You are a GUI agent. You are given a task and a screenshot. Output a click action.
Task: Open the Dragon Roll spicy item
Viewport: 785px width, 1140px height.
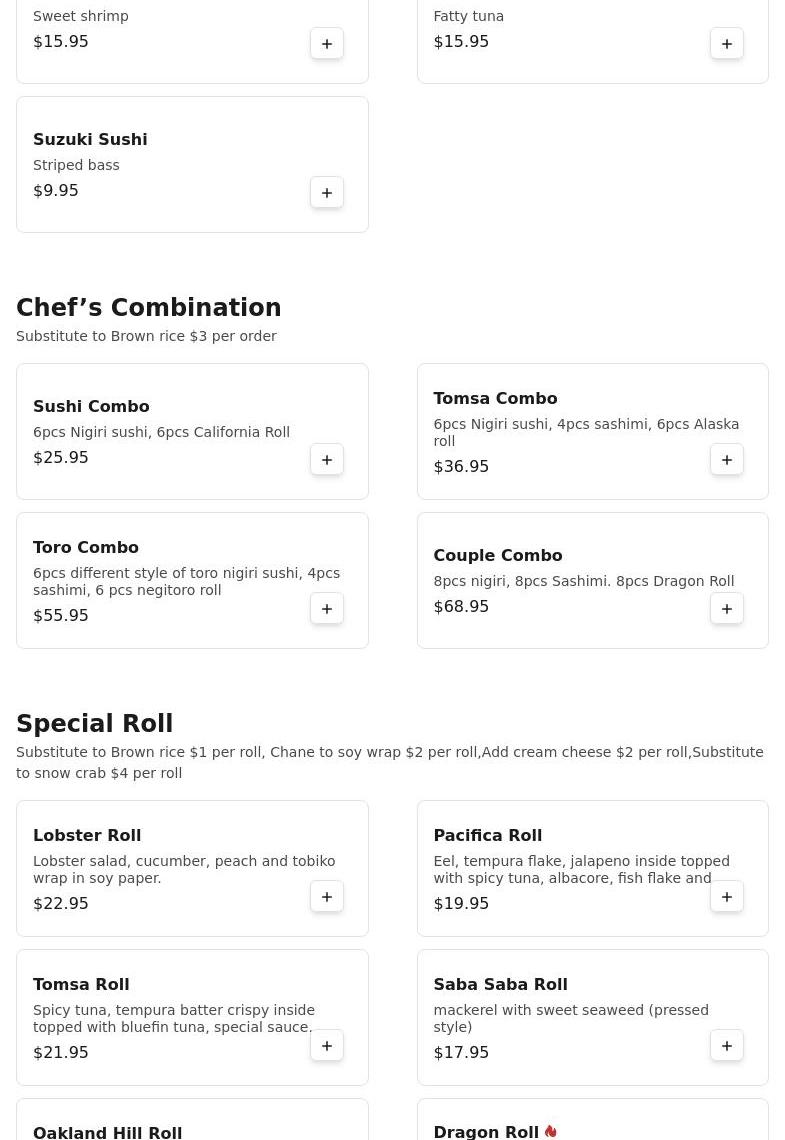pos(592,1119)
